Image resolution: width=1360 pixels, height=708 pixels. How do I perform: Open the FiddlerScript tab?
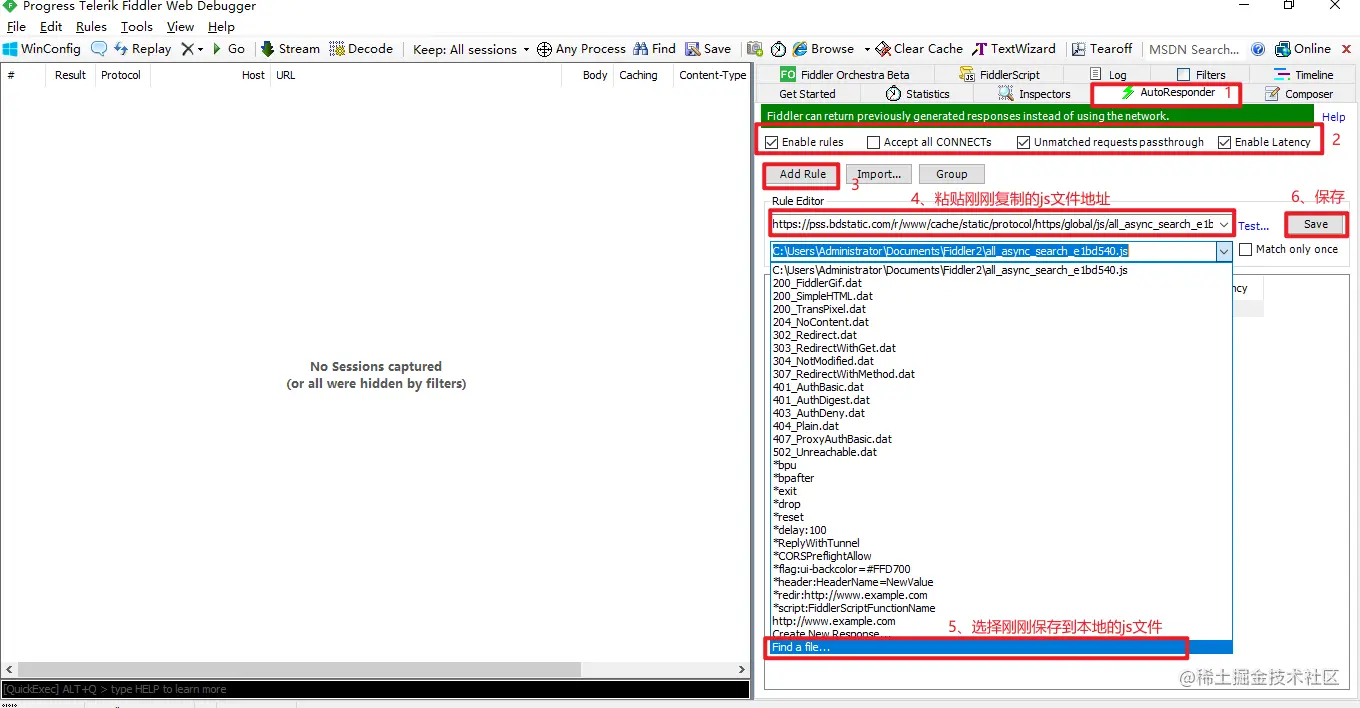999,74
